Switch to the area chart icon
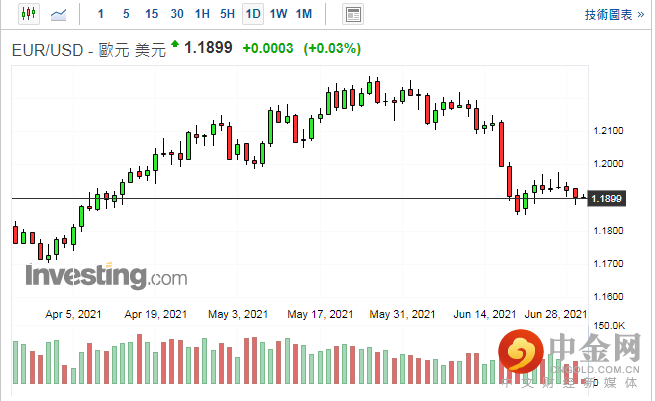The height and width of the screenshot is (401, 655). (x=59, y=14)
